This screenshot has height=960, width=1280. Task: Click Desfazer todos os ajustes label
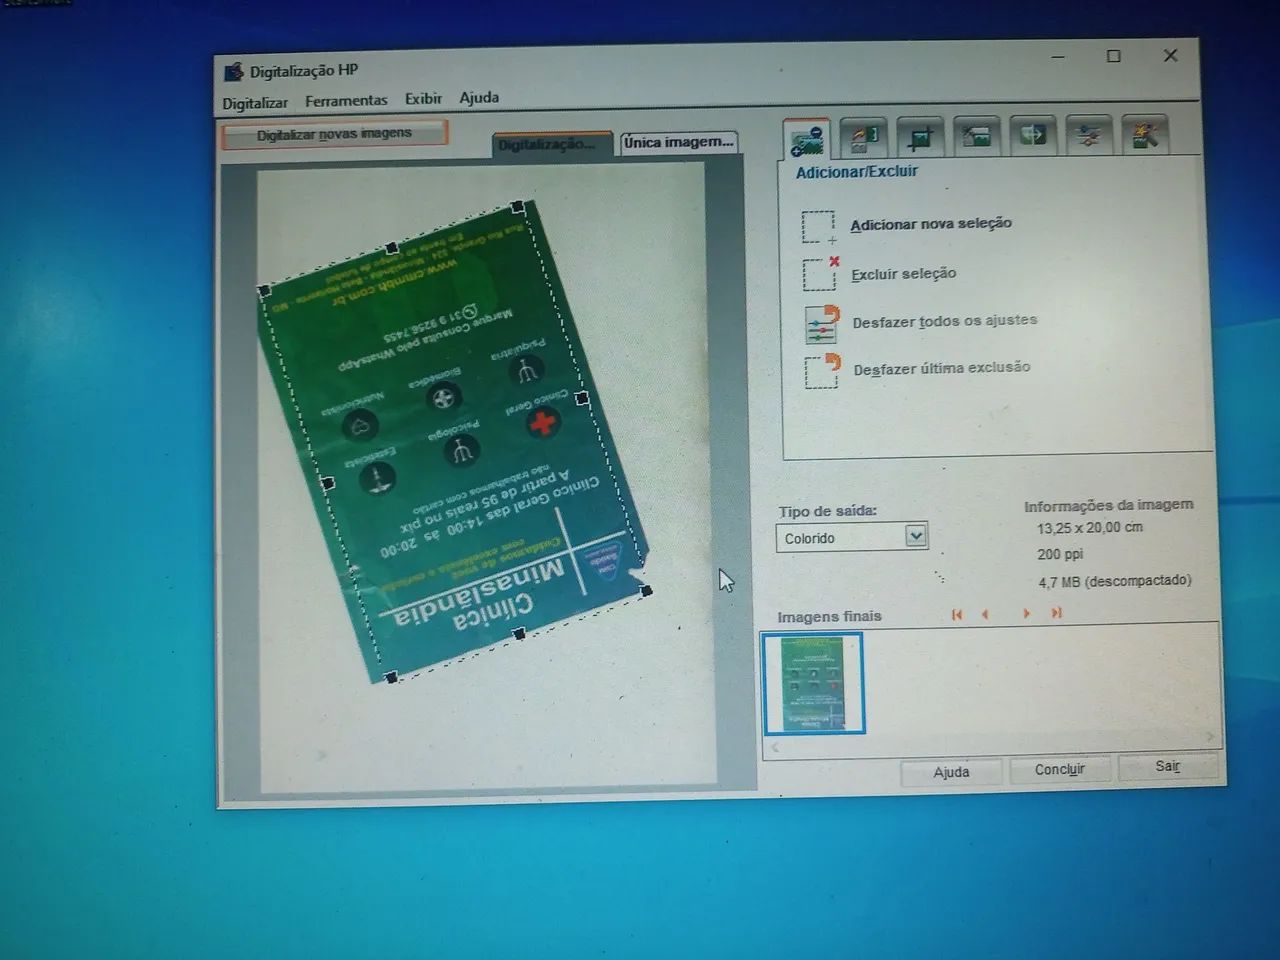click(944, 321)
